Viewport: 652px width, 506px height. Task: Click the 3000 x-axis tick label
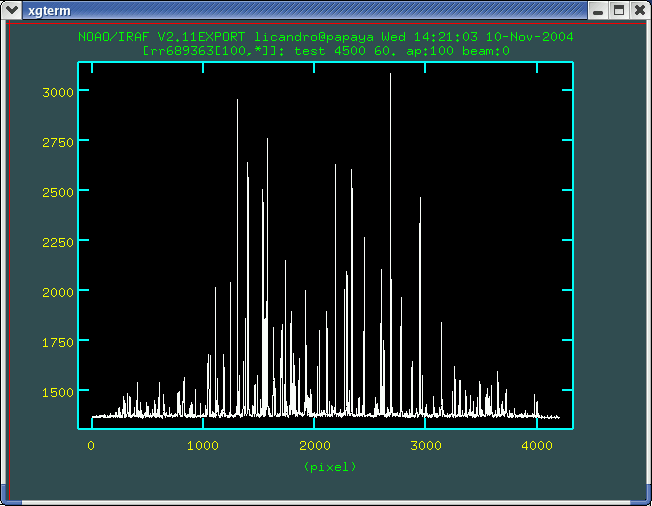tap(425, 446)
